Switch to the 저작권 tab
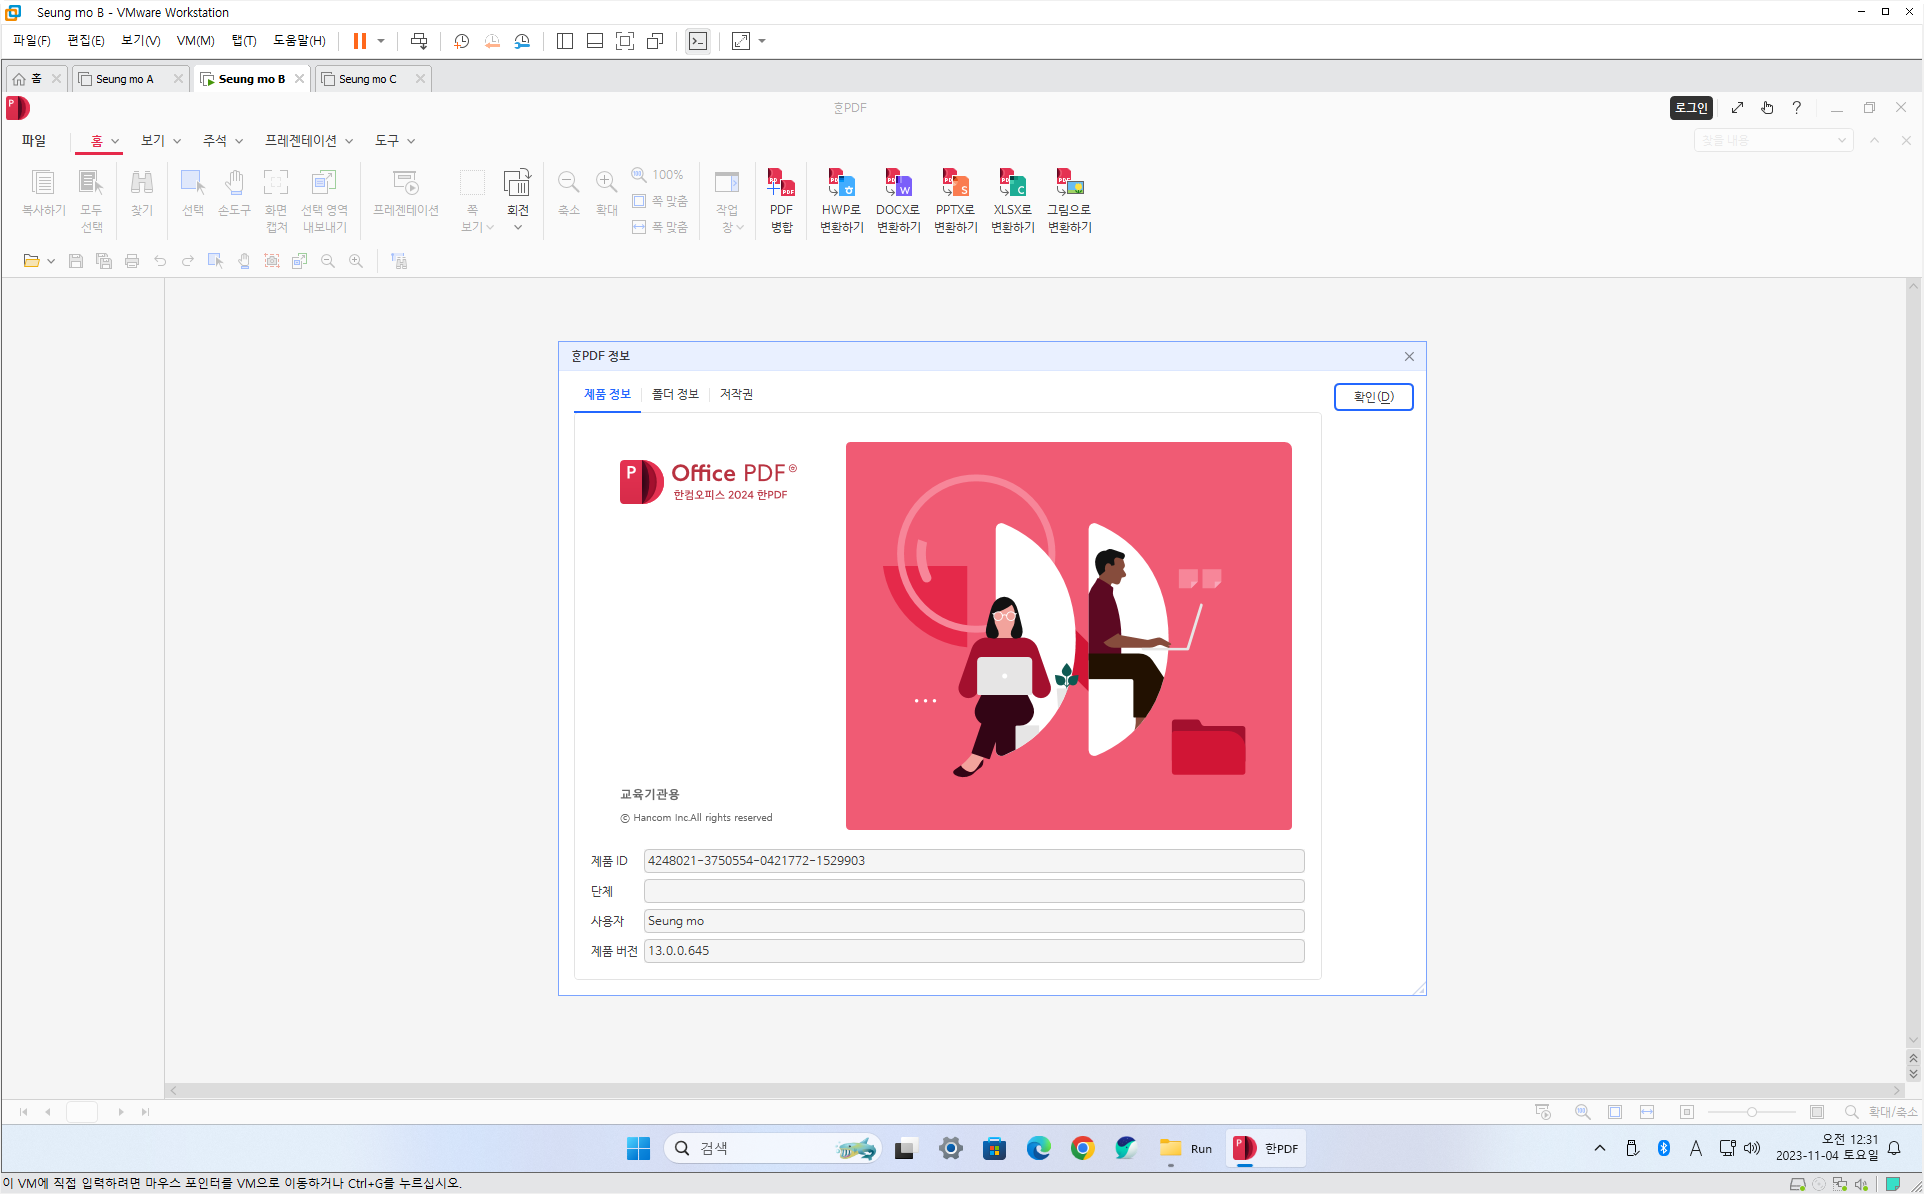1924x1194 pixels. pos(736,394)
